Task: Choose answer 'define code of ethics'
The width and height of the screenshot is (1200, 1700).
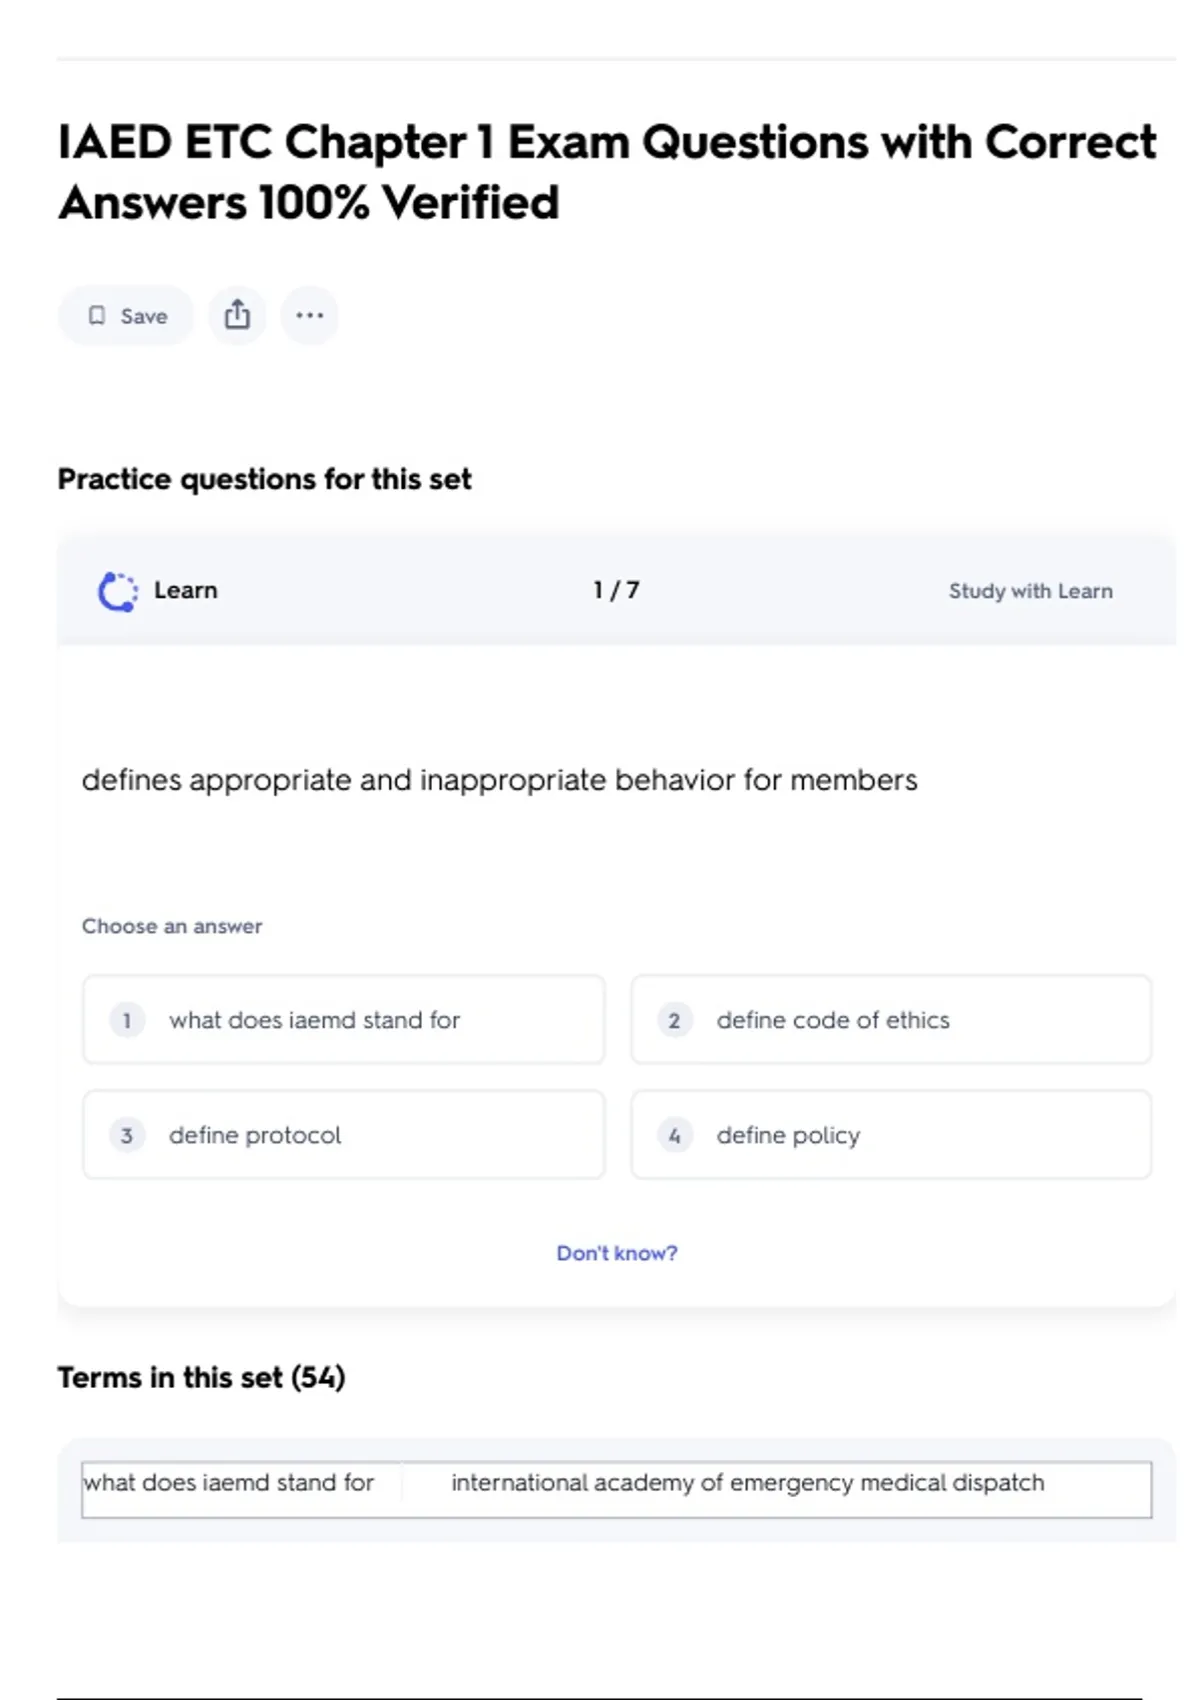Action: pos(890,1020)
